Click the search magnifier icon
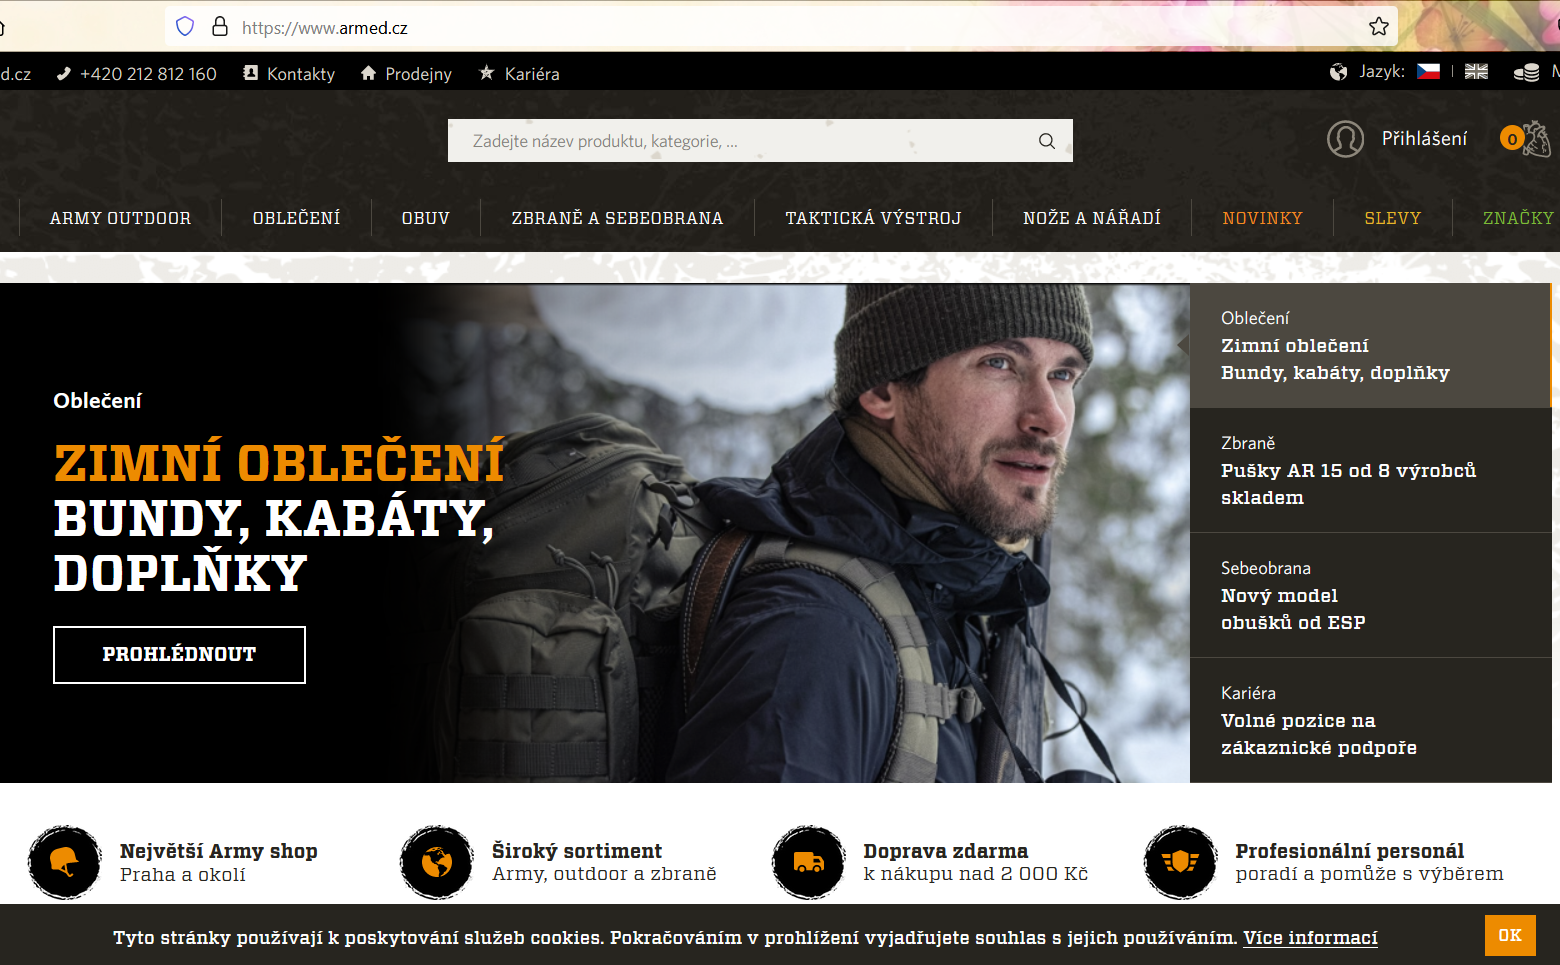The image size is (1560, 965). click(x=1046, y=141)
